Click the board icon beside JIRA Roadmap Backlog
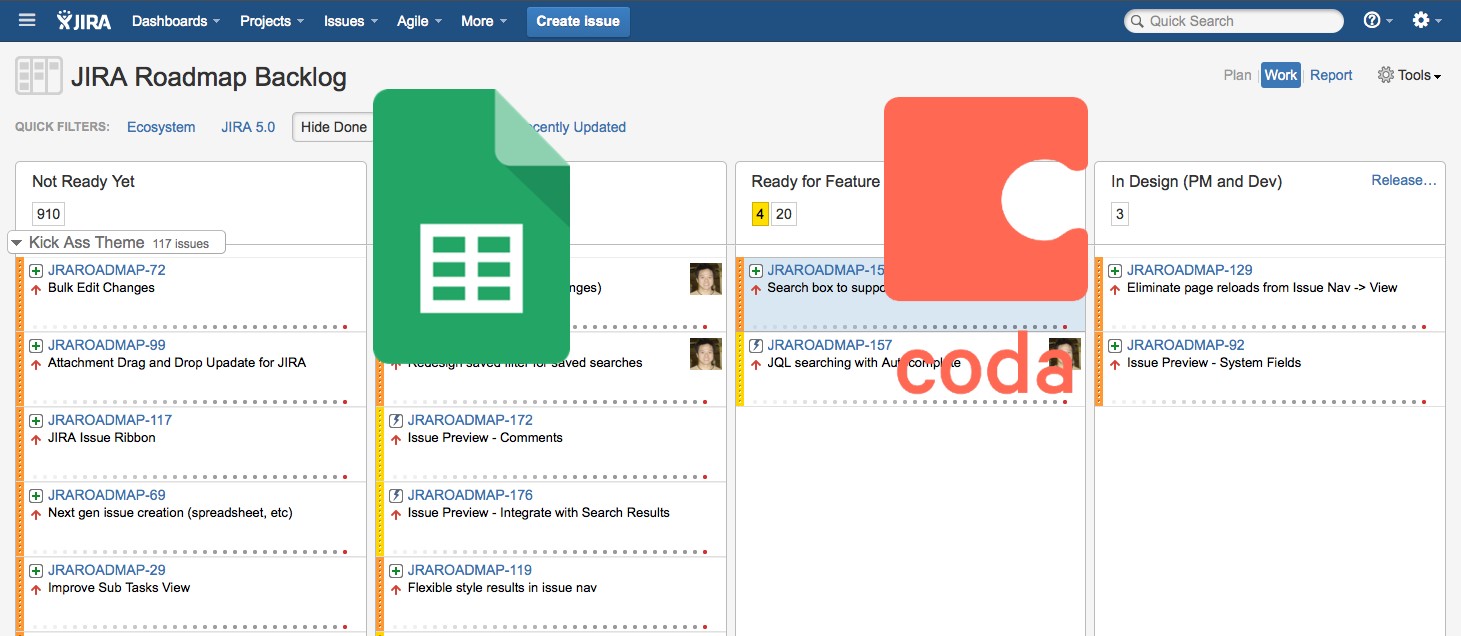Viewport: 1461px width, 636px height. [38, 76]
